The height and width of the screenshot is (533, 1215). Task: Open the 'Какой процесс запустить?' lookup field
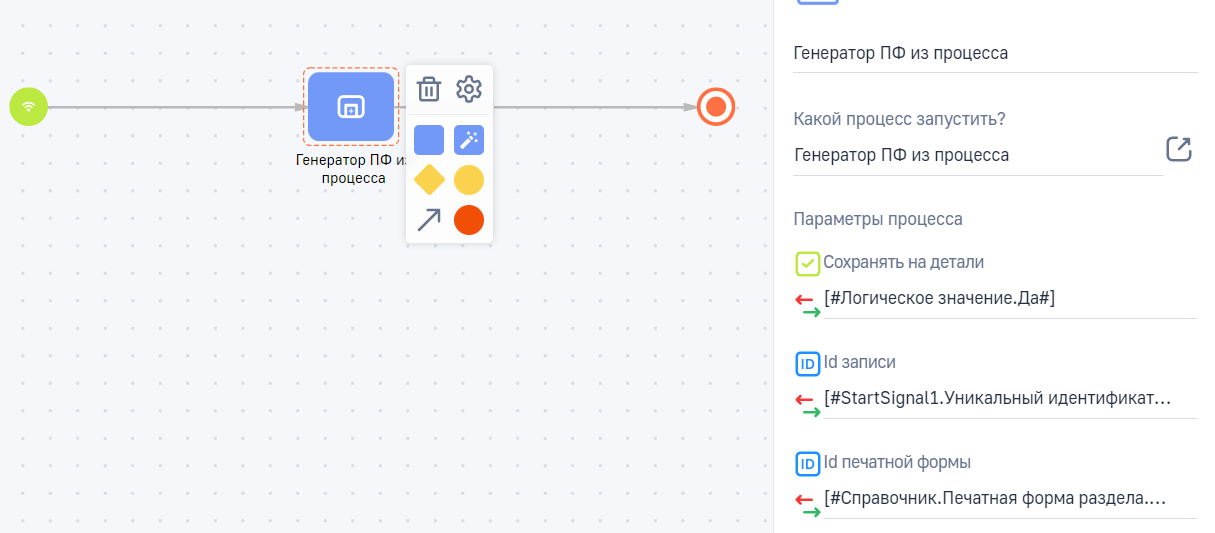click(x=976, y=156)
